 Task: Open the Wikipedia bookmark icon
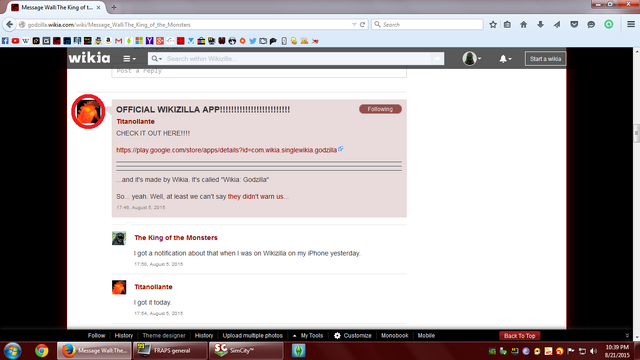pyautogui.click(x=26, y=41)
